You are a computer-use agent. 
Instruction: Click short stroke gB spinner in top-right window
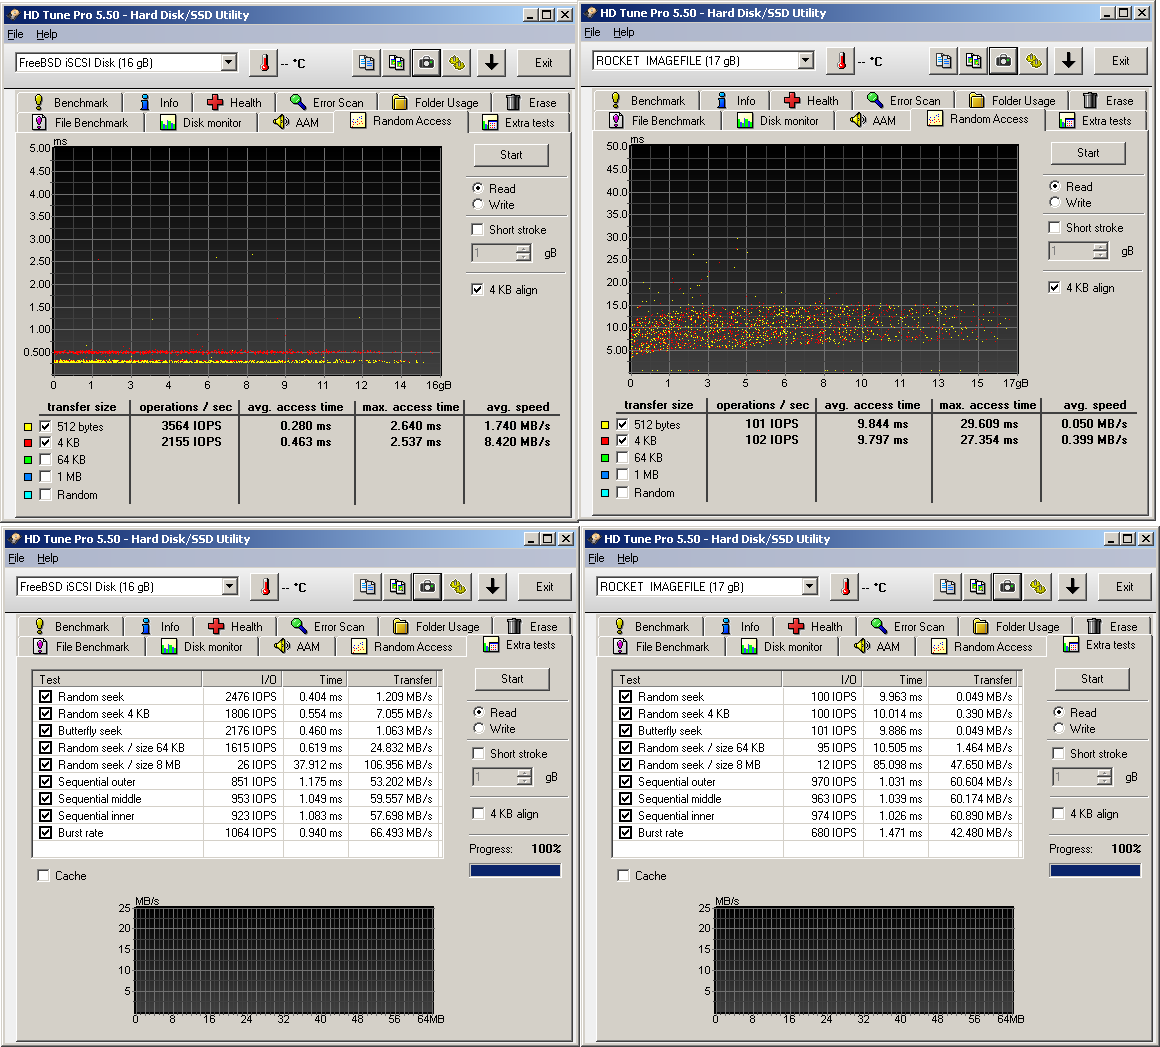point(1101,251)
